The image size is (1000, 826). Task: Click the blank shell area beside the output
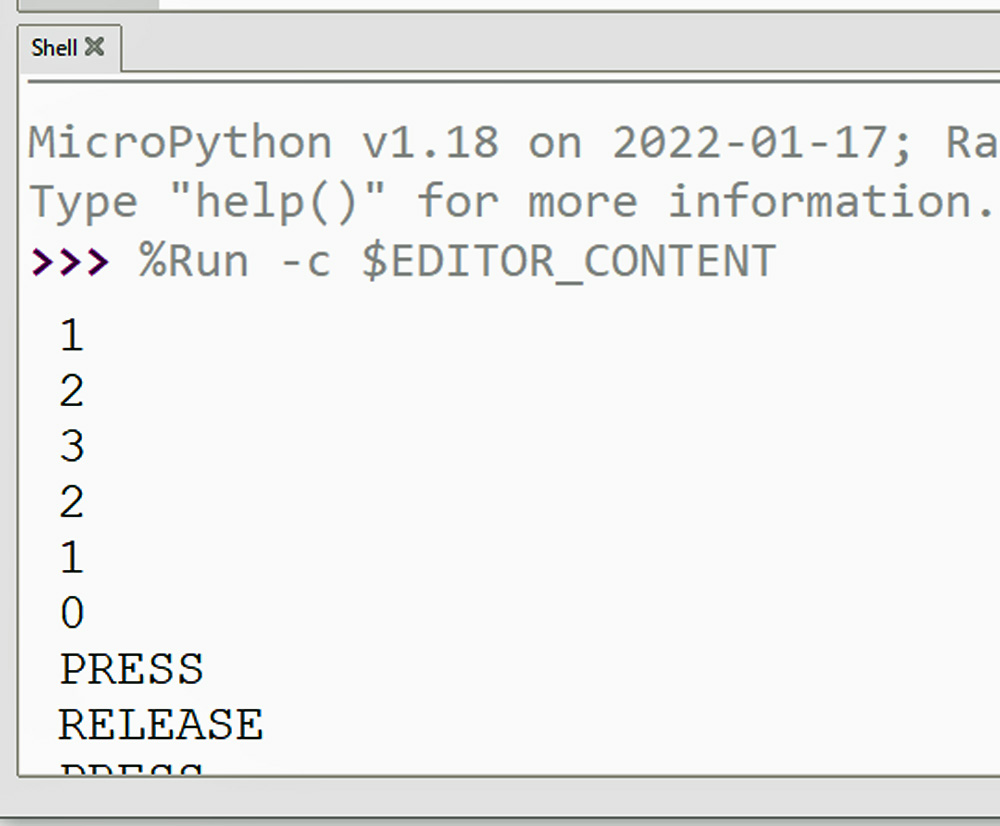pos(574,510)
